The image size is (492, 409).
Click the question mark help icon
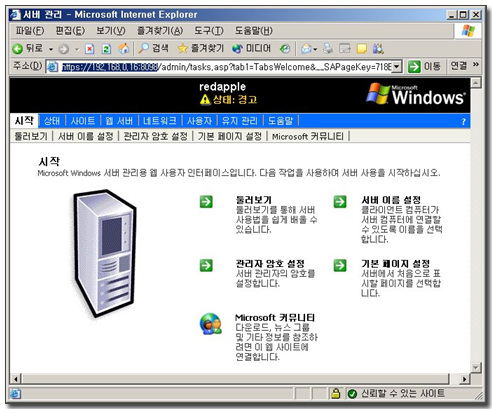click(x=463, y=122)
